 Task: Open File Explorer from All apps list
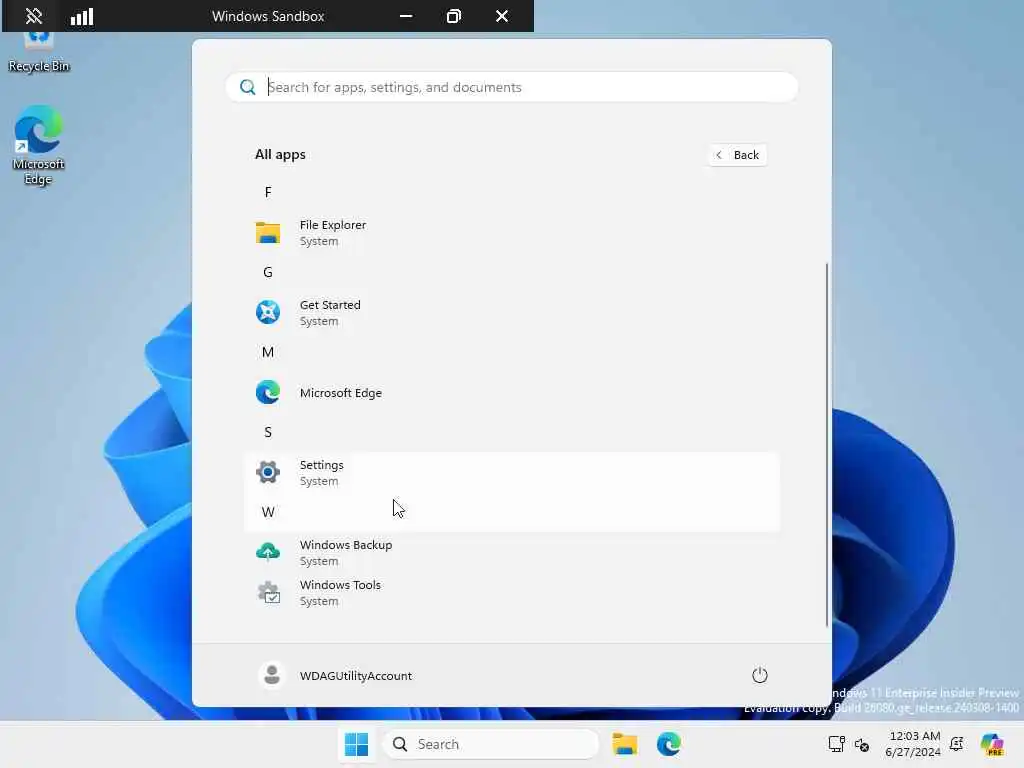511,232
